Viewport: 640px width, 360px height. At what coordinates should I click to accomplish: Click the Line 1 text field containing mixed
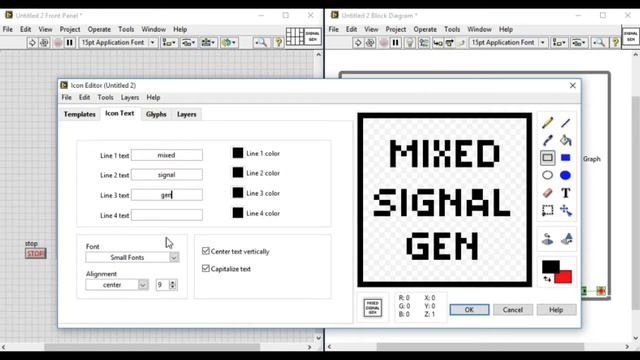[x=167, y=155]
